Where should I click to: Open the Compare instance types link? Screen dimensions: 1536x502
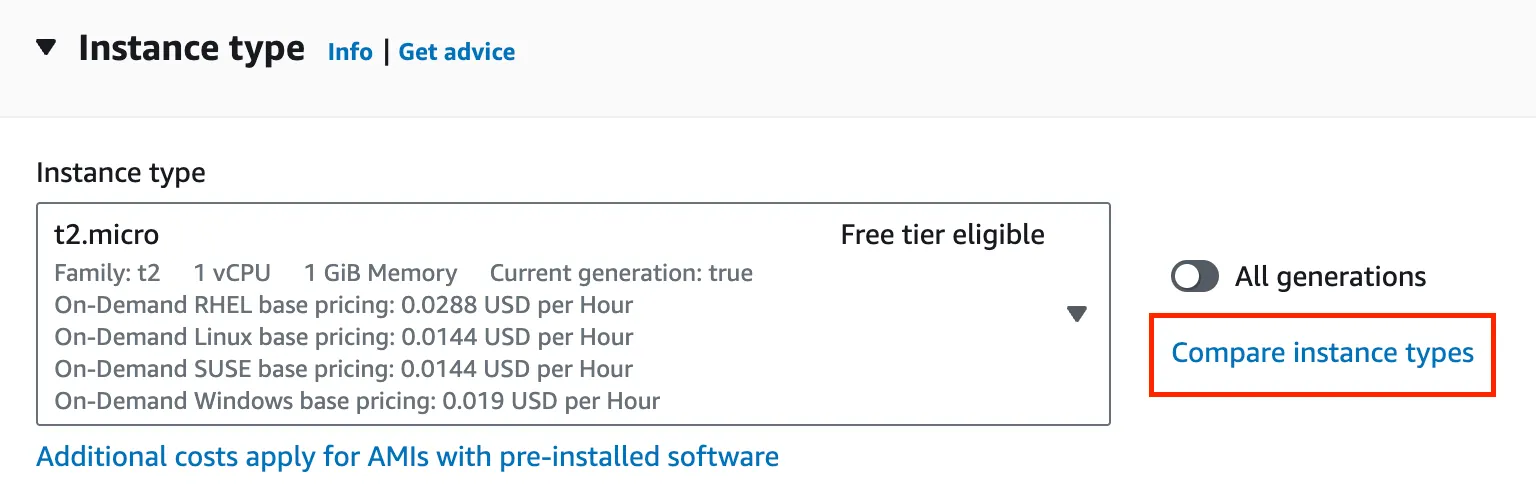point(1322,353)
